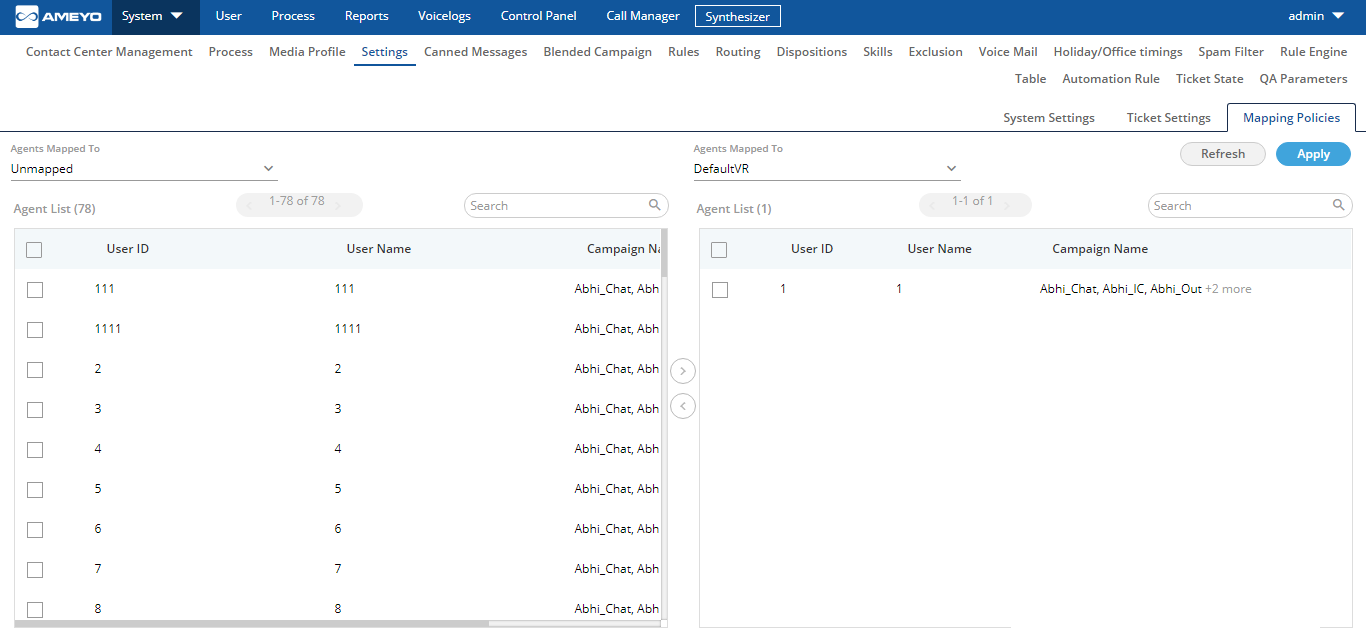1366x634 pixels.
Task: Open Automation Rule section
Action: 1111,79
